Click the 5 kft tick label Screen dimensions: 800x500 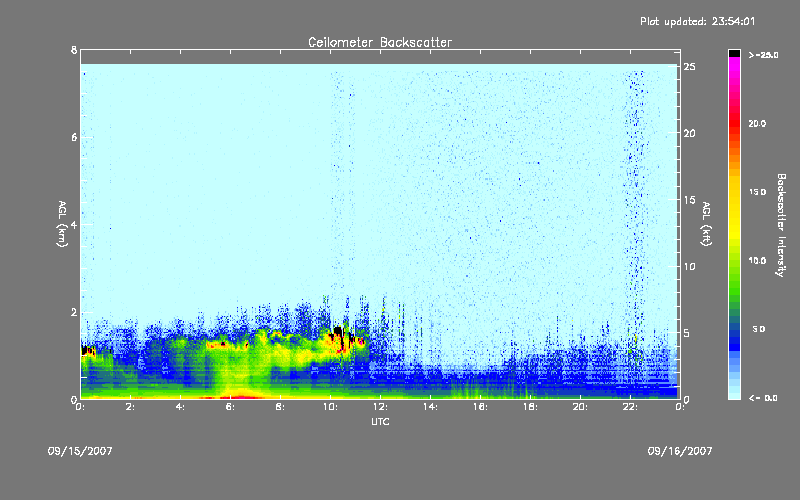point(687,333)
